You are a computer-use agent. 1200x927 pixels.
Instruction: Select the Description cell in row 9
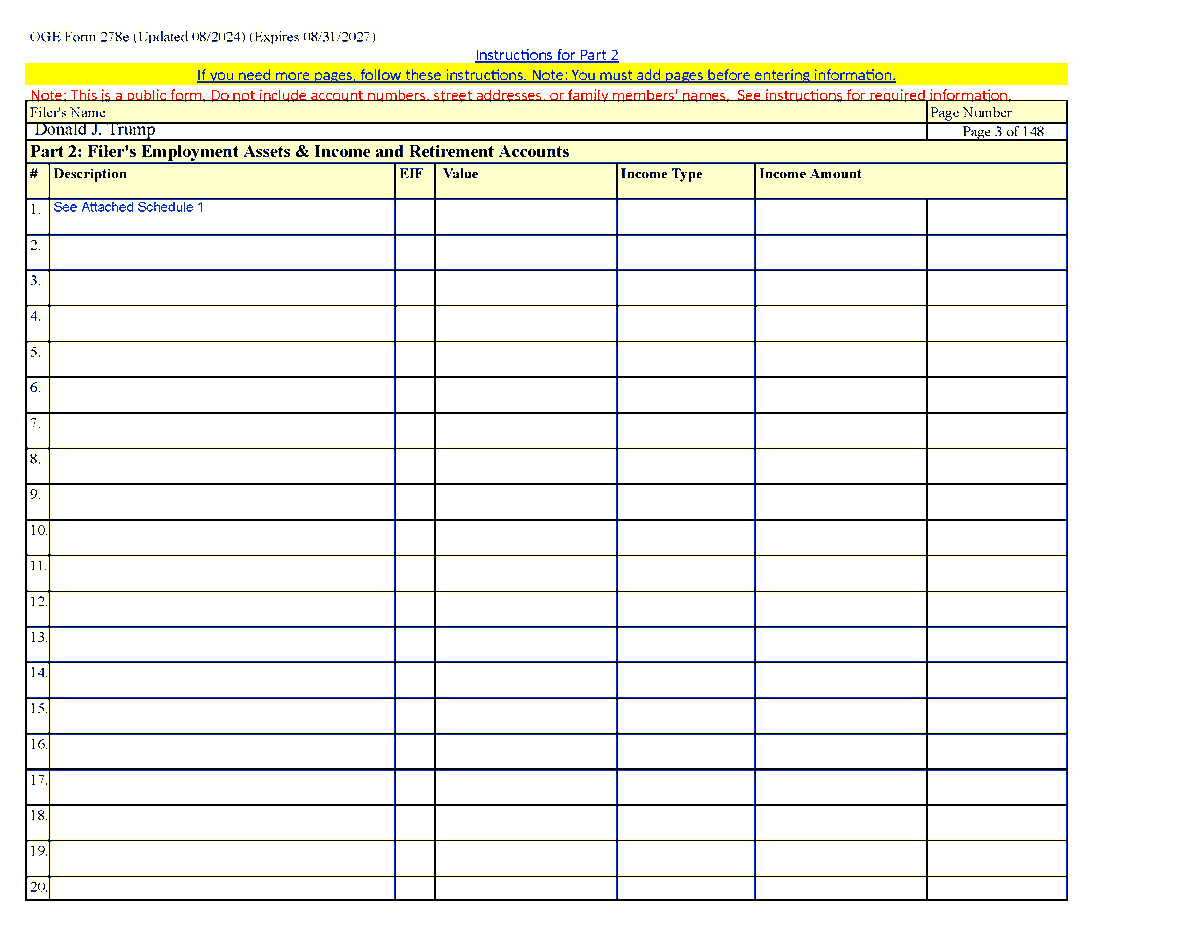tap(222, 502)
